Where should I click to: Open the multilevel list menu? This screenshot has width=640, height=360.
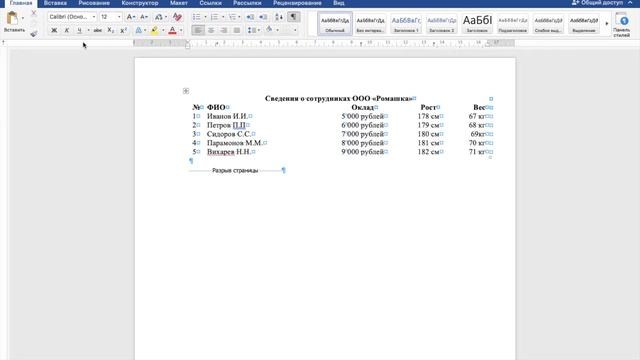pyautogui.click(x=233, y=17)
